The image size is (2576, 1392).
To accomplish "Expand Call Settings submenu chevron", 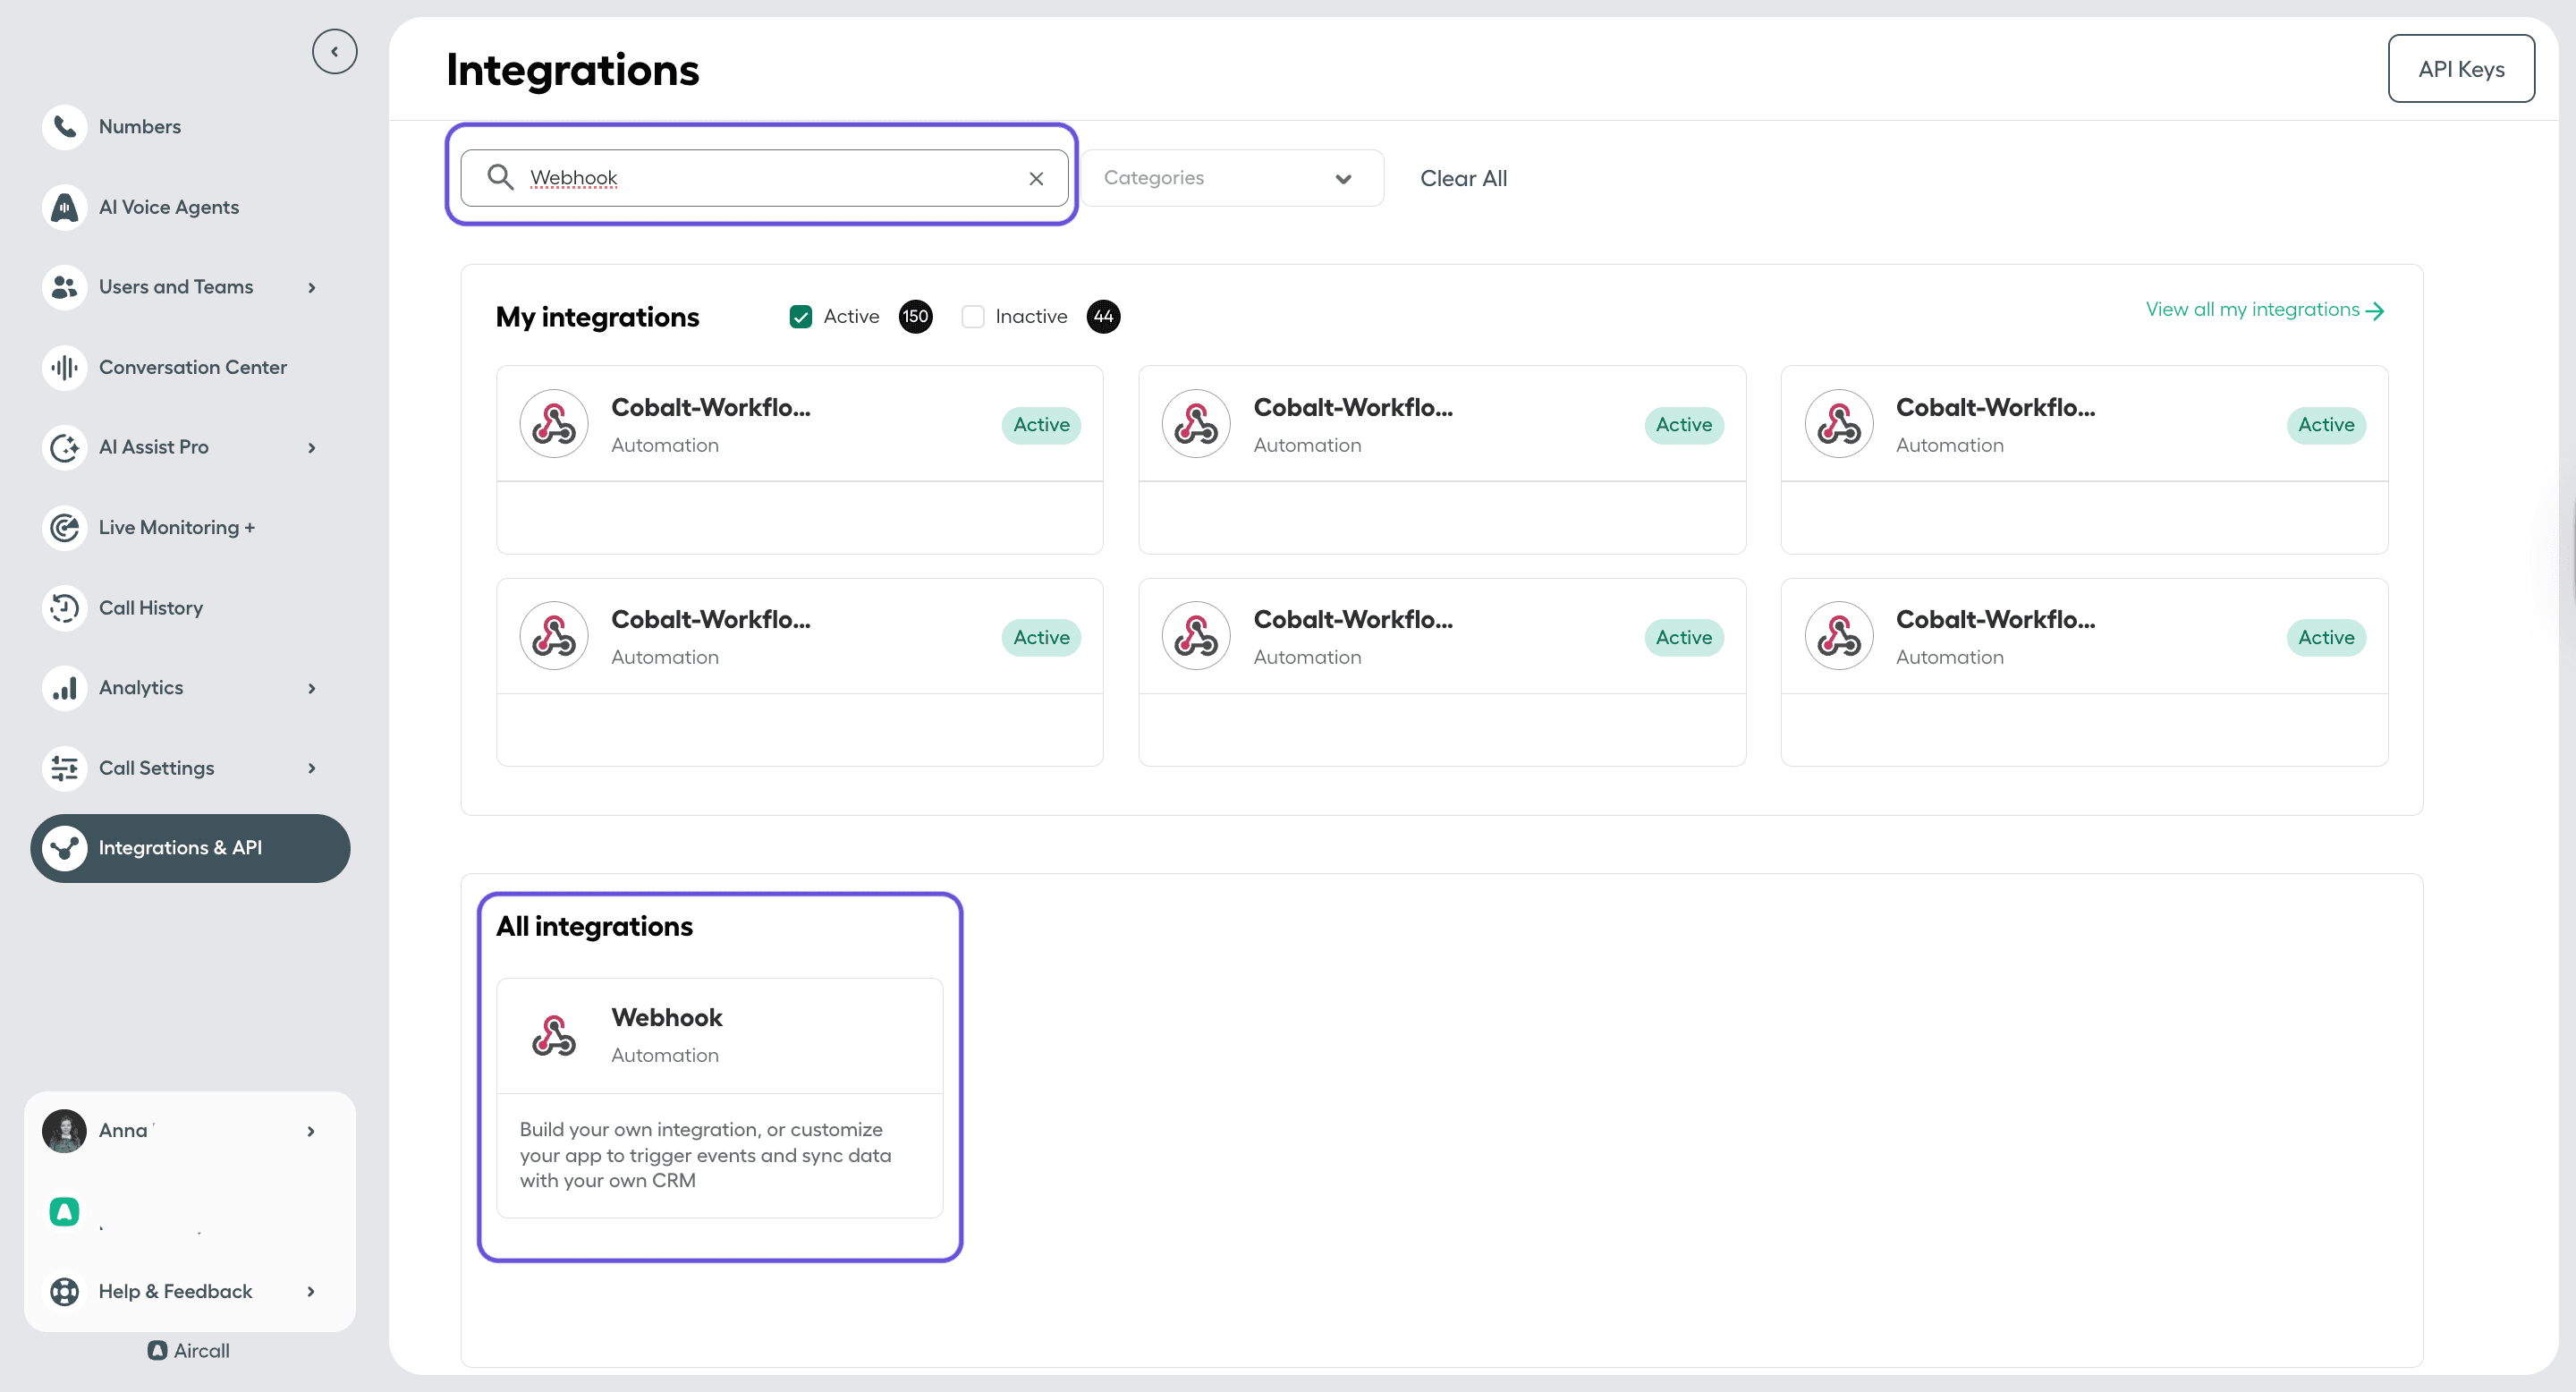I will [311, 768].
